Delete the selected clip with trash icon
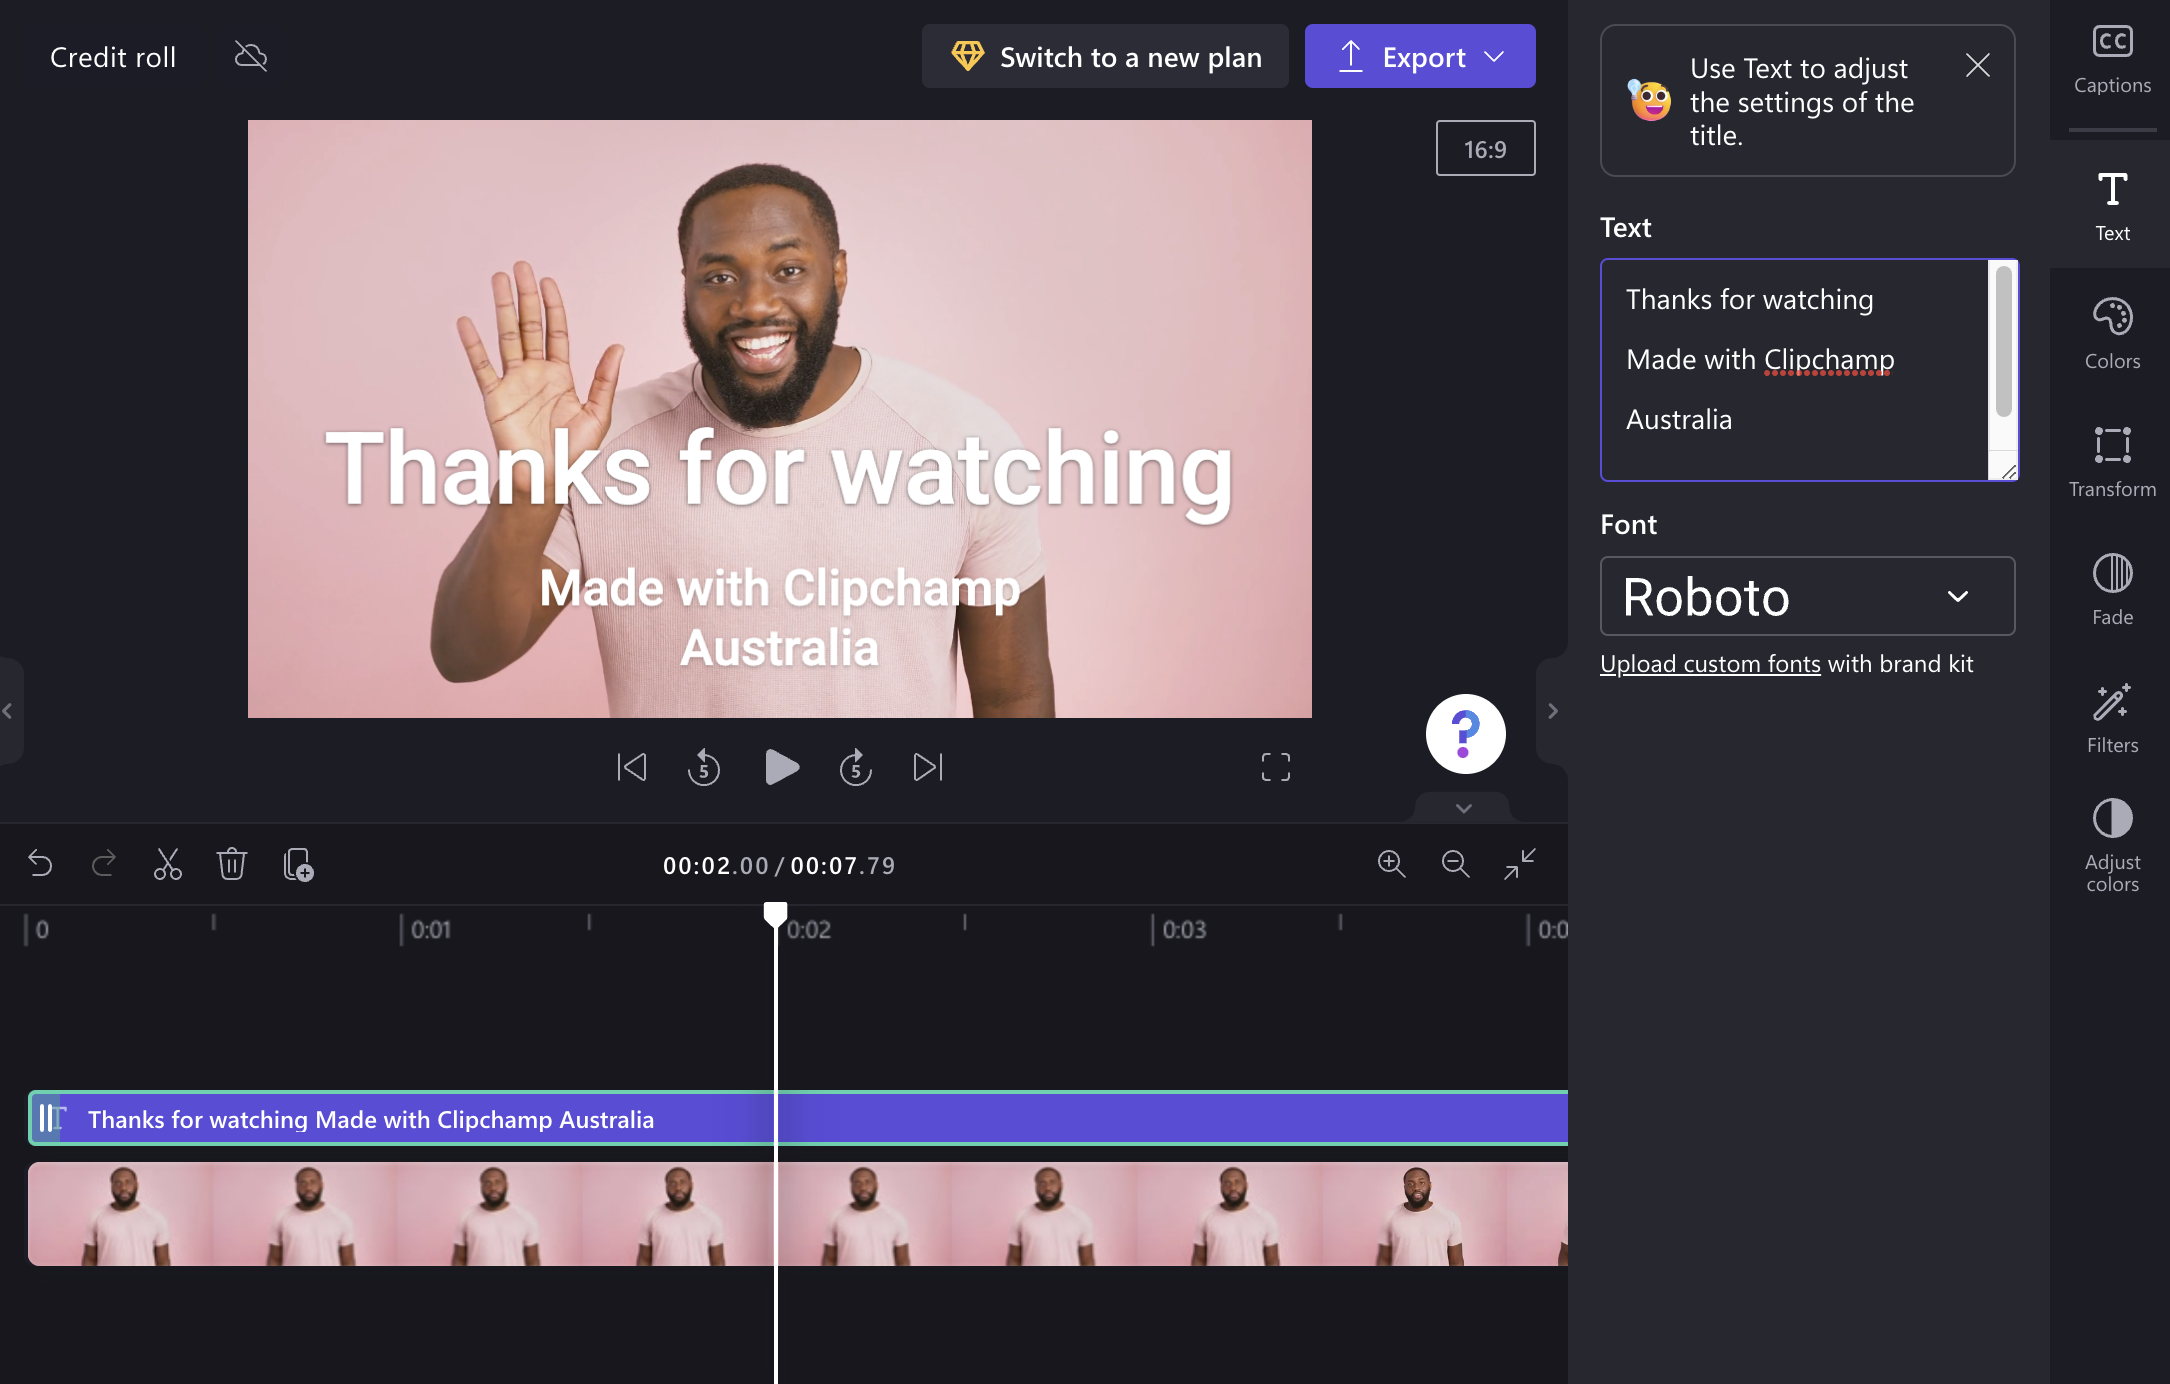This screenshot has width=2170, height=1384. (232, 864)
